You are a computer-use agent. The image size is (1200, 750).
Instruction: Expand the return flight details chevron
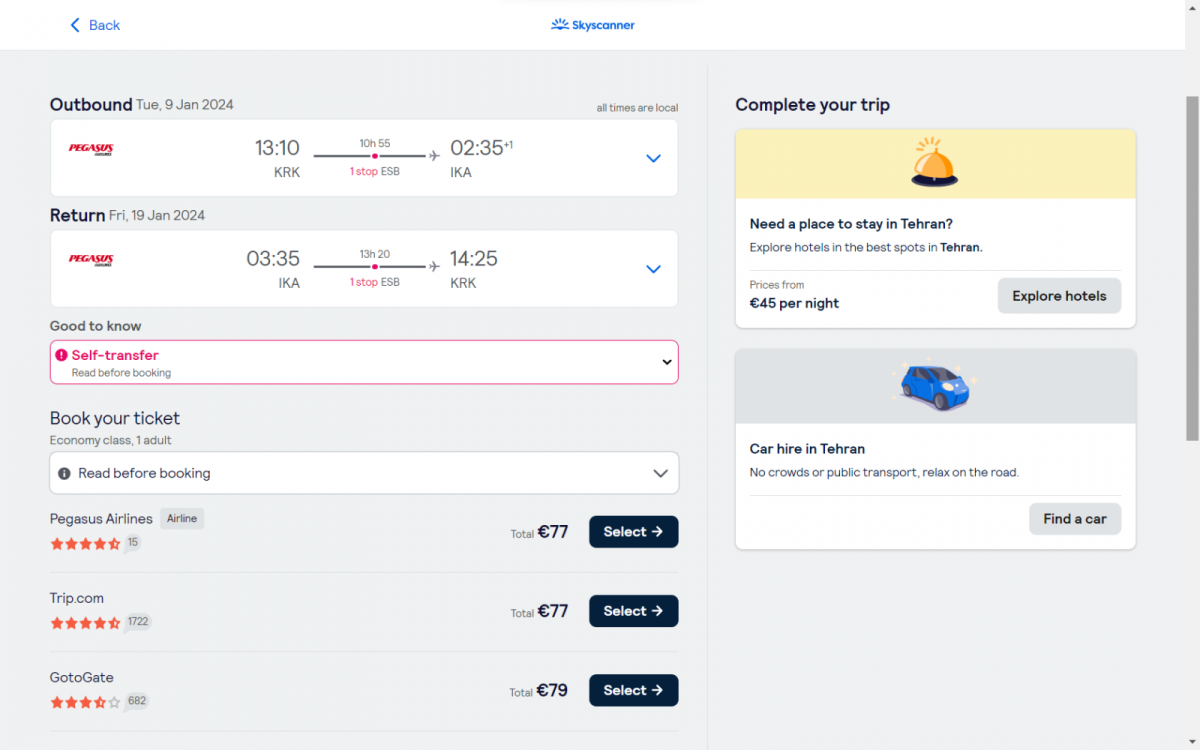653,269
